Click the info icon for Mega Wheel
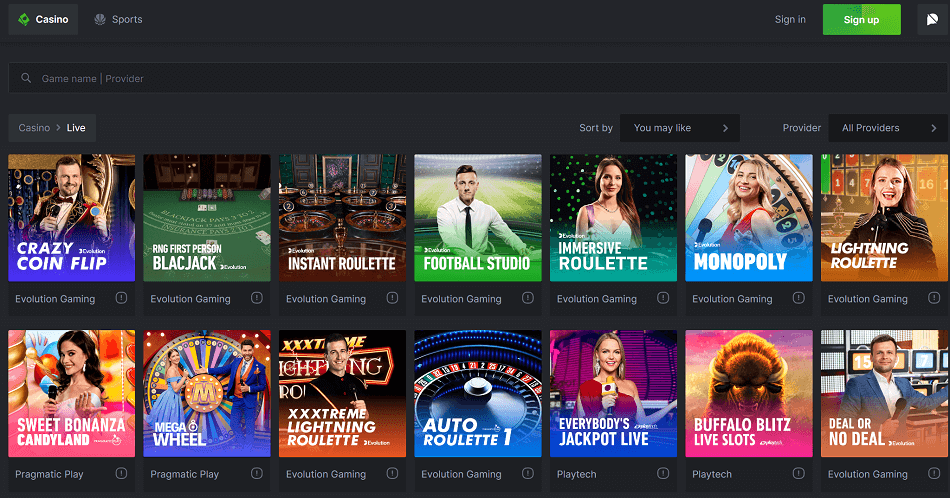Image resolution: width=950 pixels, height=498 pixels. [257, 473]
